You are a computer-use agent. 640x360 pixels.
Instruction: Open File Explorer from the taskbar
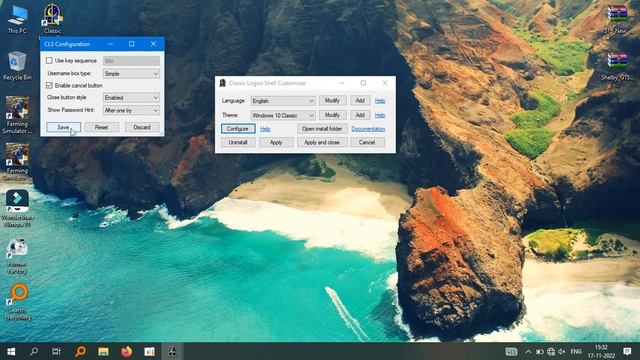click(x=103, y=351)
